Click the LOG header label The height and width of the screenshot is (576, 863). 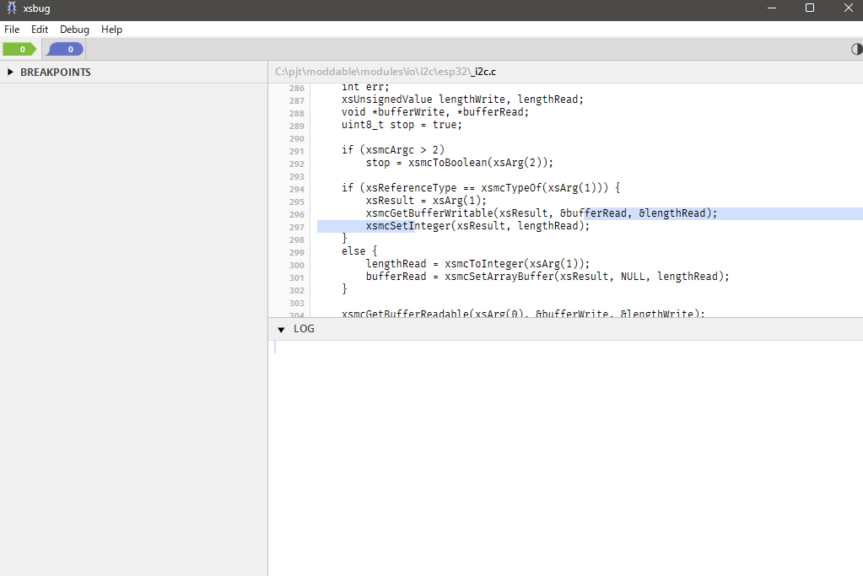tap(304, 329)
